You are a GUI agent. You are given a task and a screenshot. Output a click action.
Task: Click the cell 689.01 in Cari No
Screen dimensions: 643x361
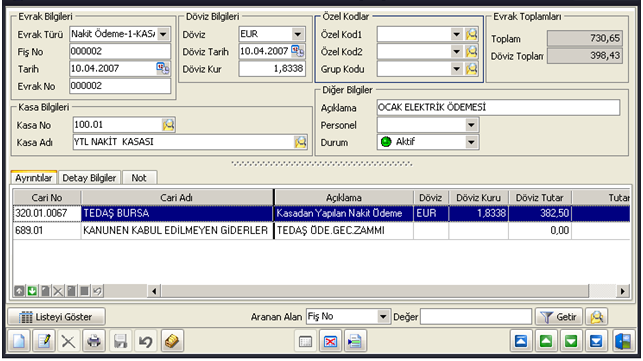[47, 231]
